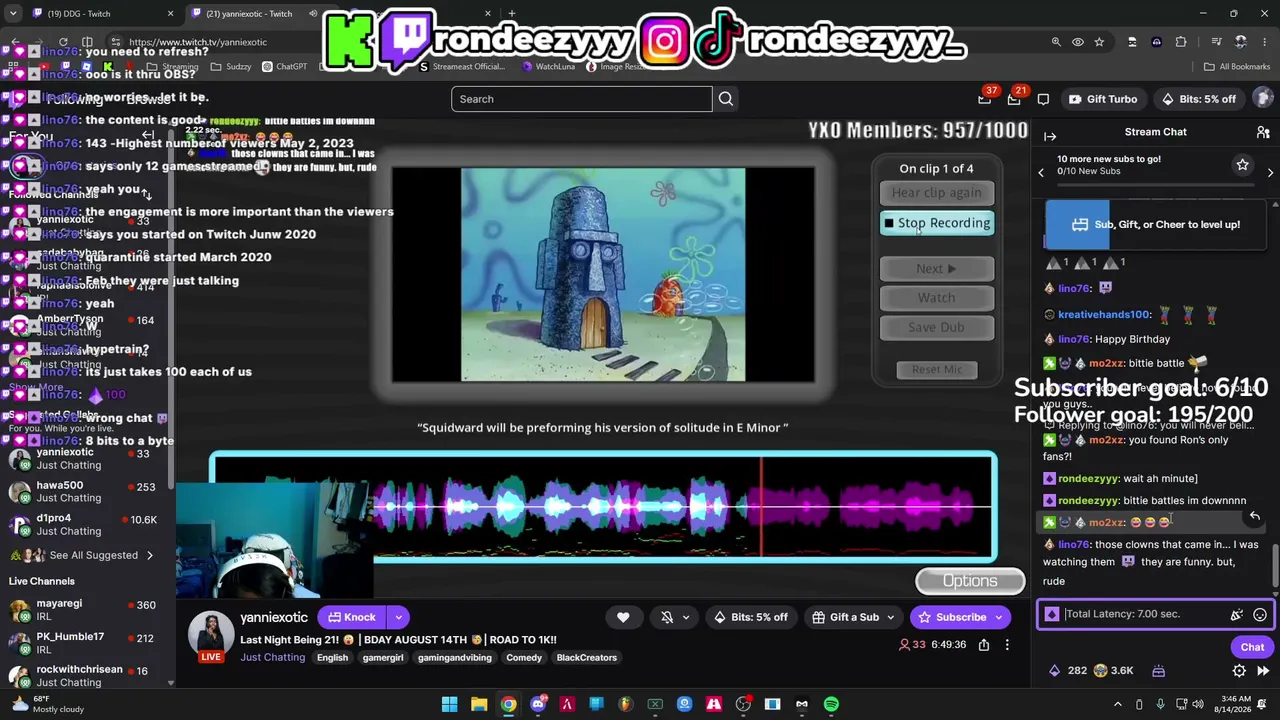Open File Explorer from the taskbar
This screenshot has height=720, width=1280.
tap(479, 704)
